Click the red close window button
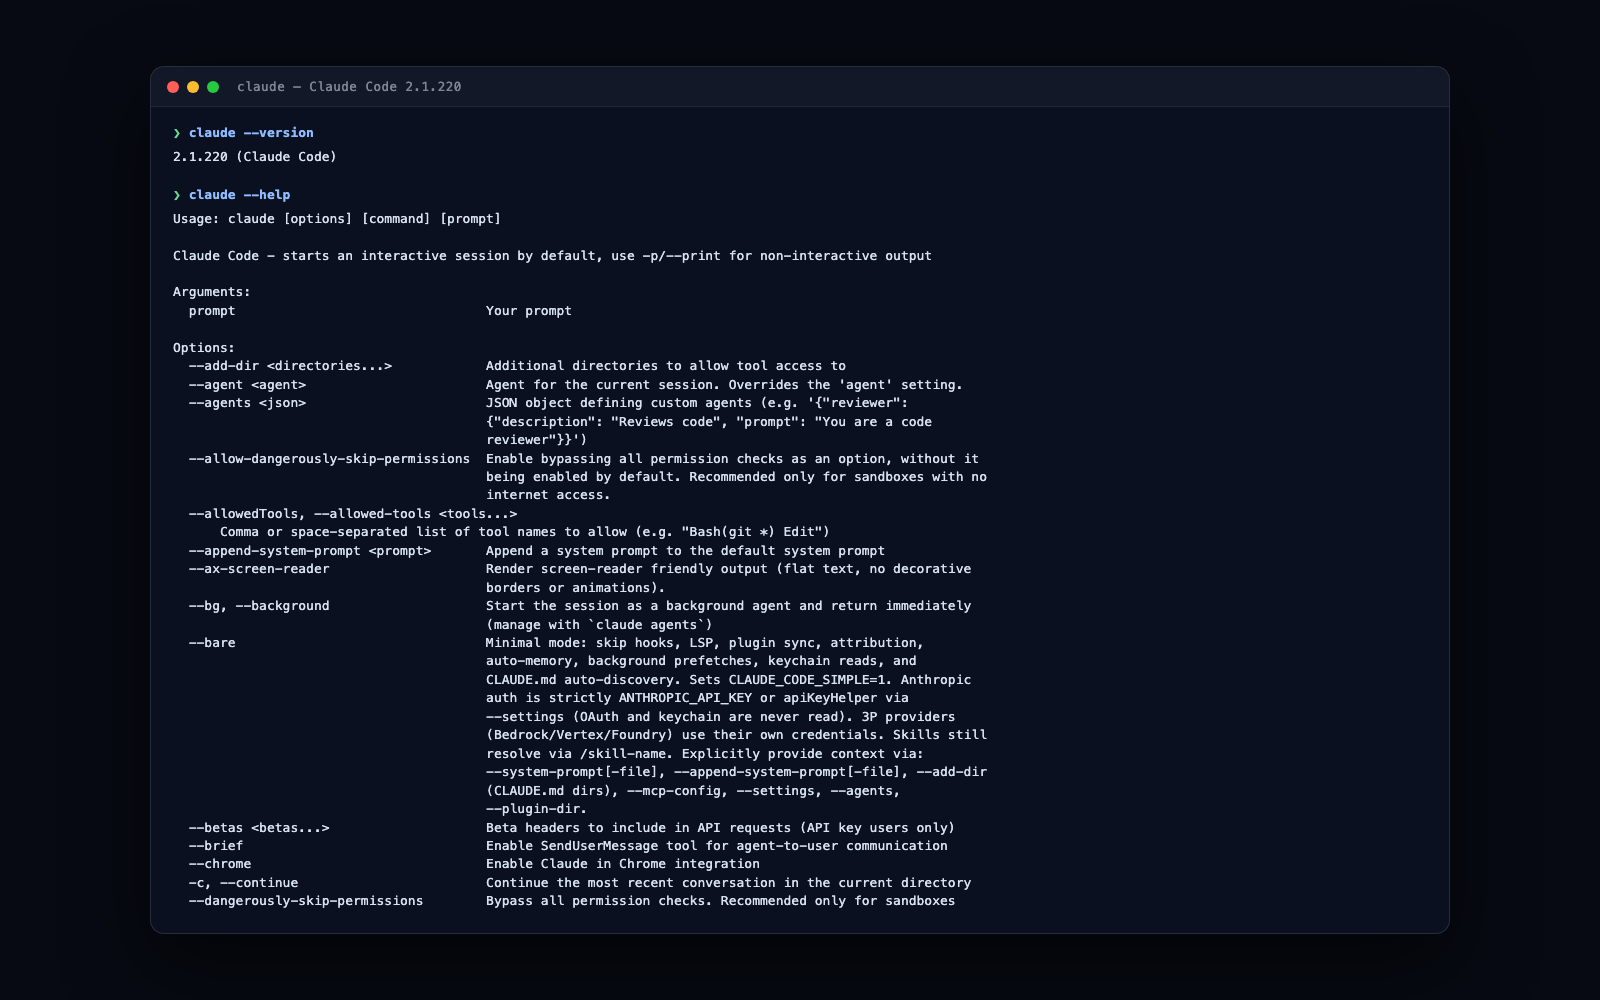This screenshot has height=1000, width=1600. pos(173,87)
